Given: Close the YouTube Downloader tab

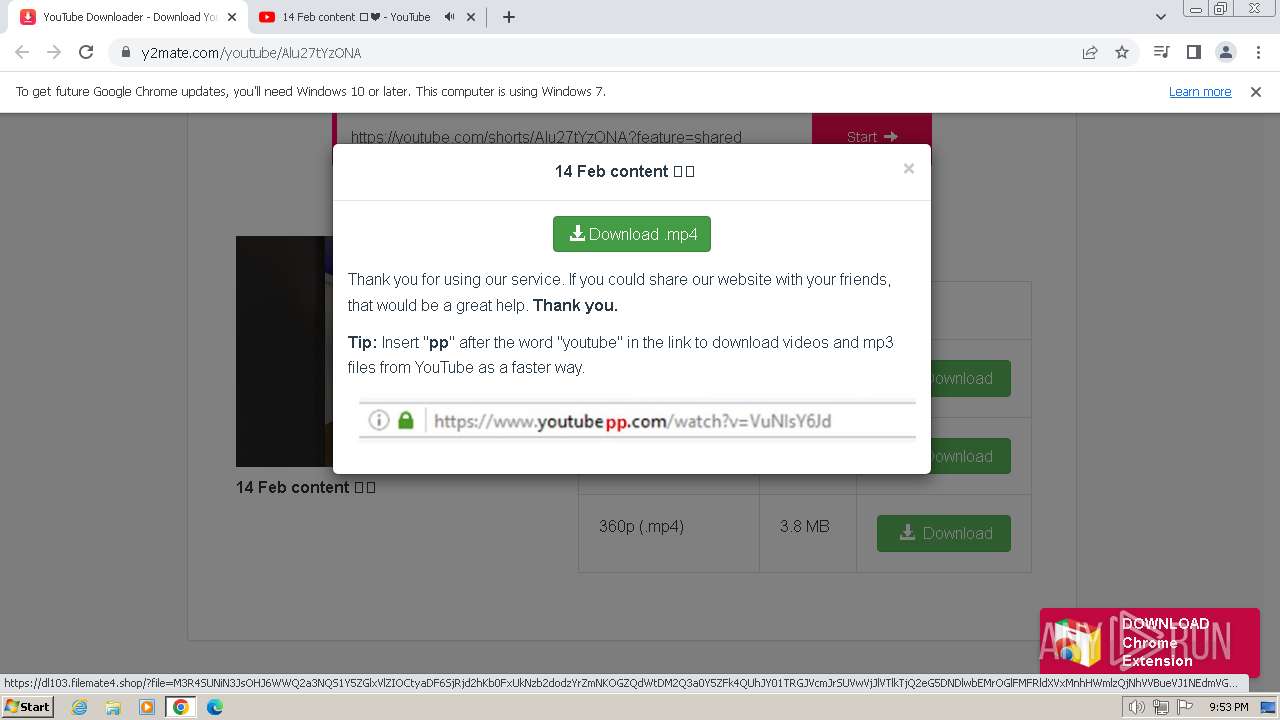Looking at the screenshot, I should pos(231,17).
